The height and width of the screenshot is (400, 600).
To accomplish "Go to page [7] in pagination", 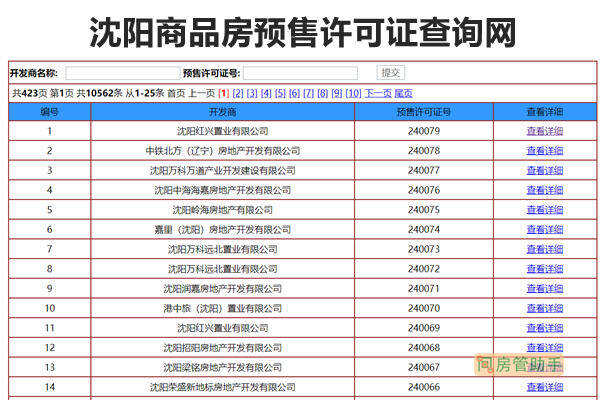I will [x=309, y=93].
